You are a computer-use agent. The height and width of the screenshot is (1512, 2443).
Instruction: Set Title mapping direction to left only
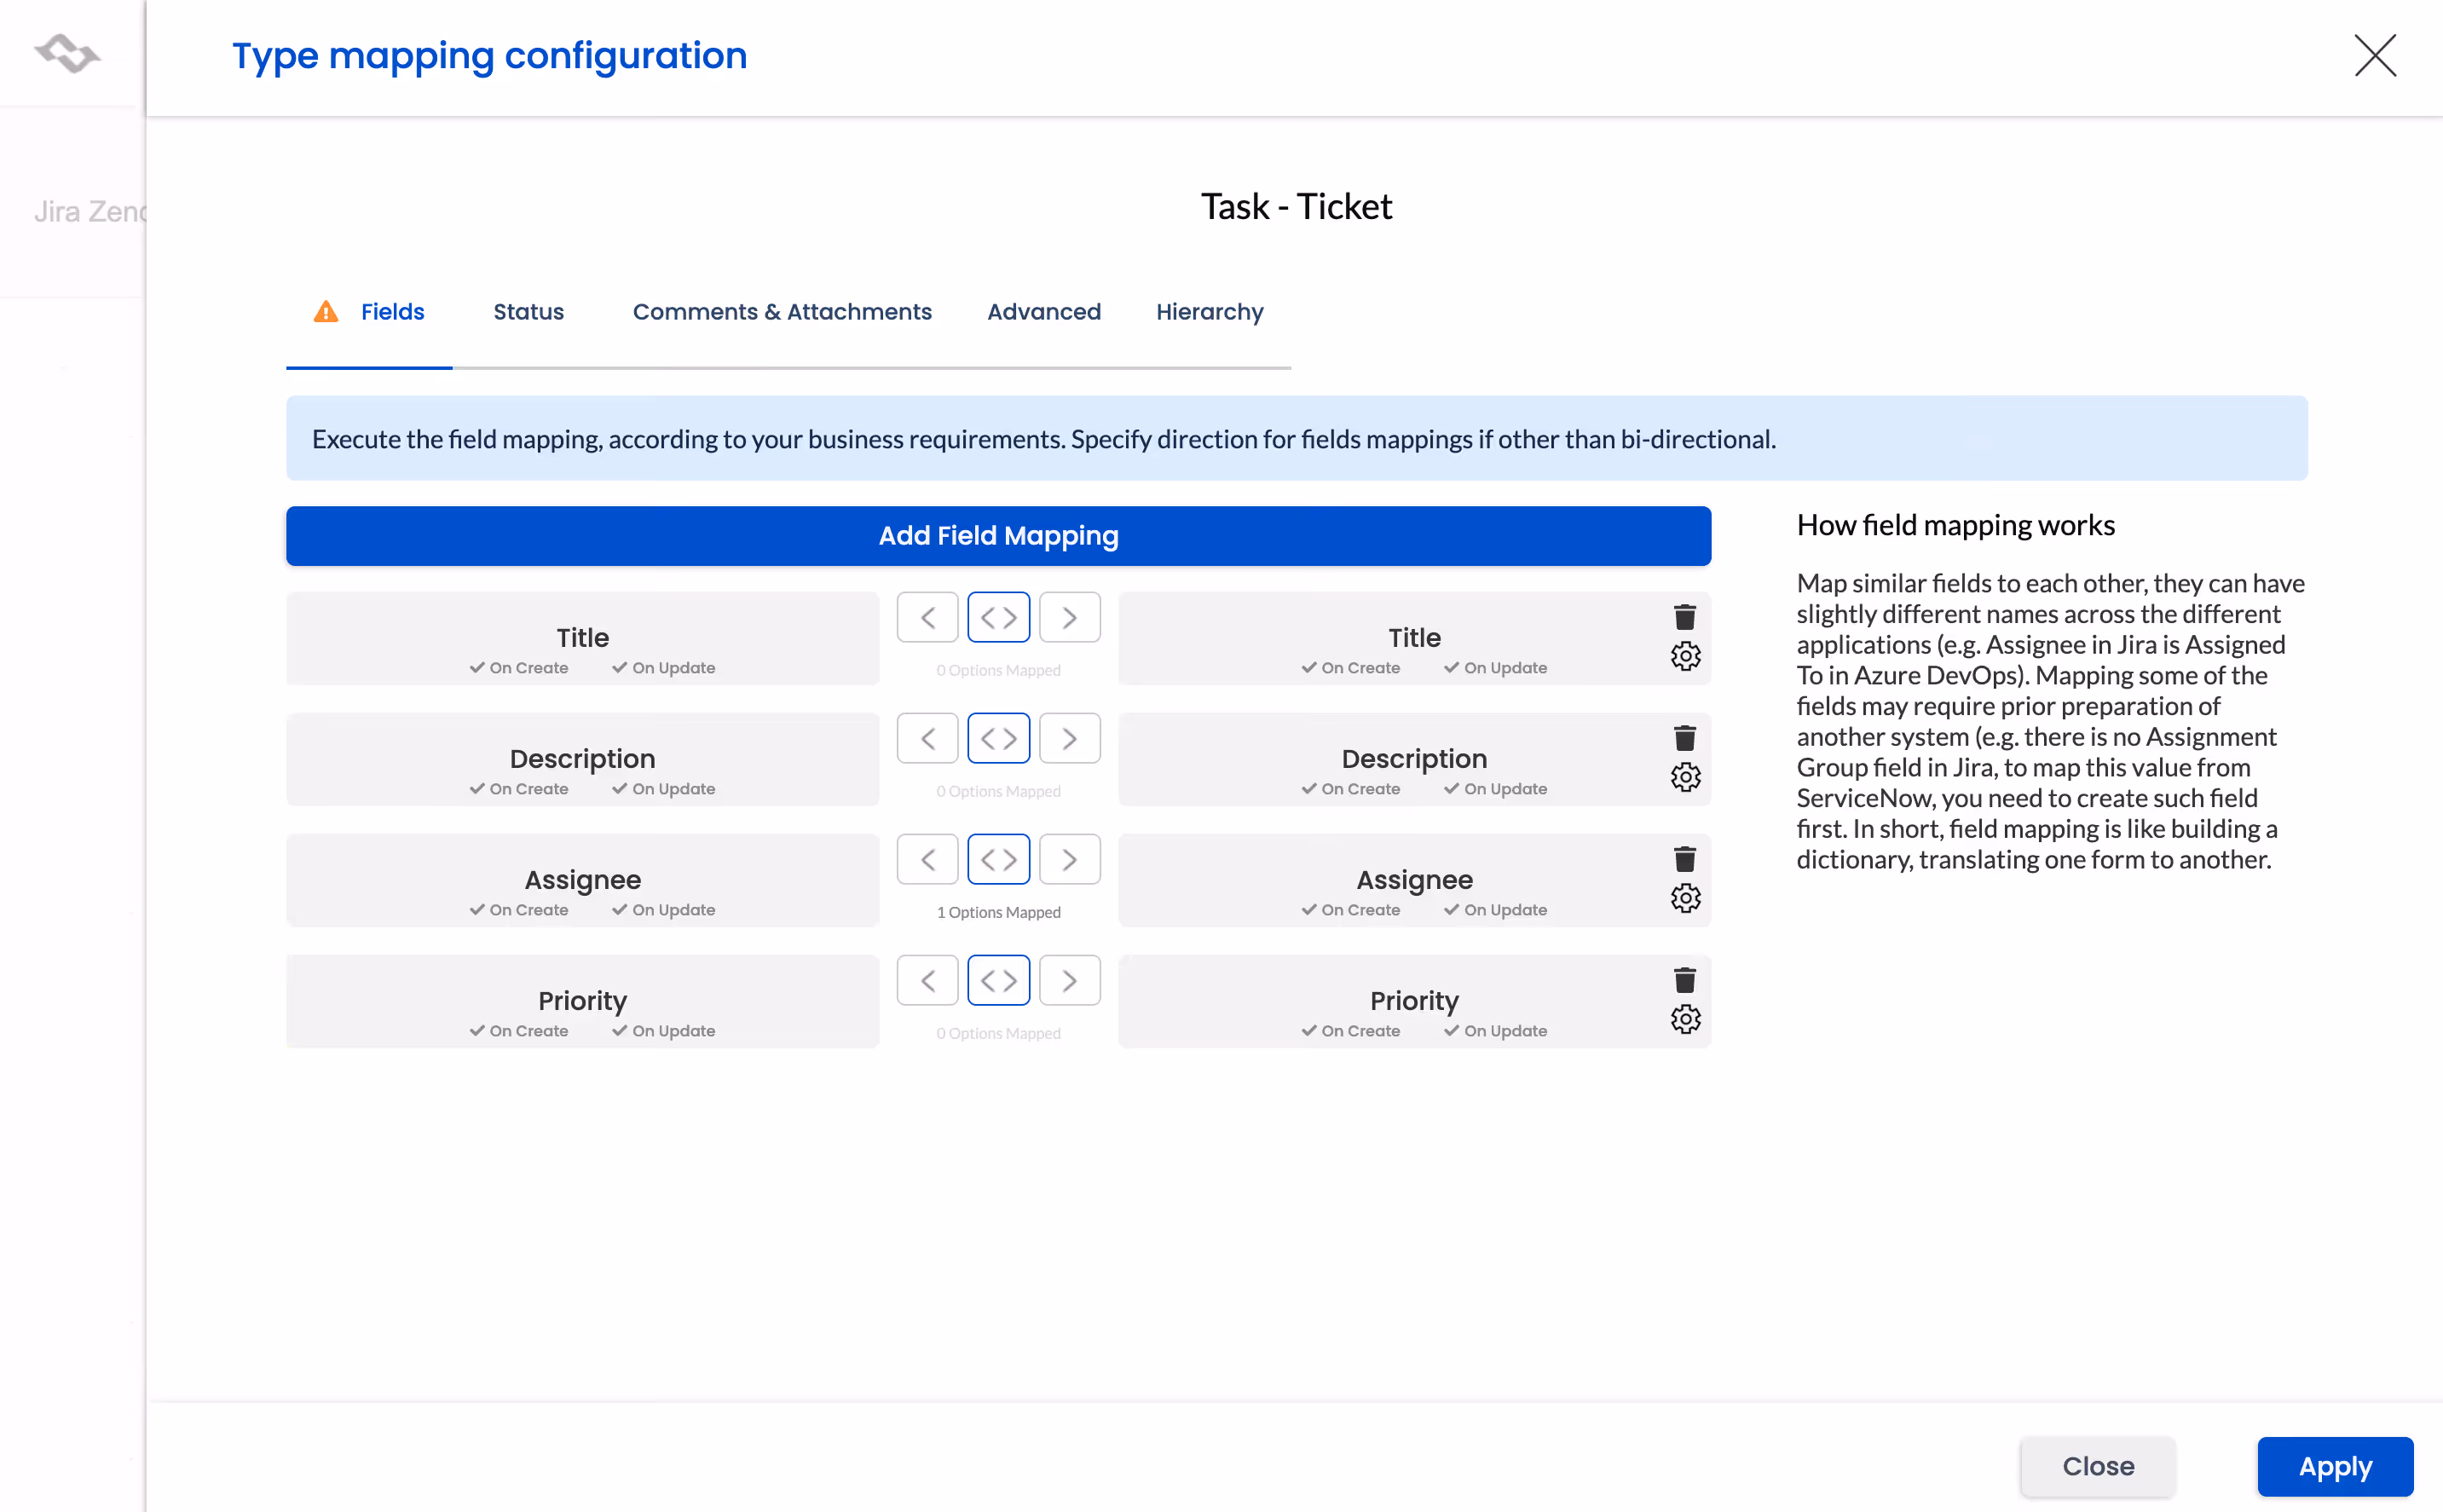[927, 618]
